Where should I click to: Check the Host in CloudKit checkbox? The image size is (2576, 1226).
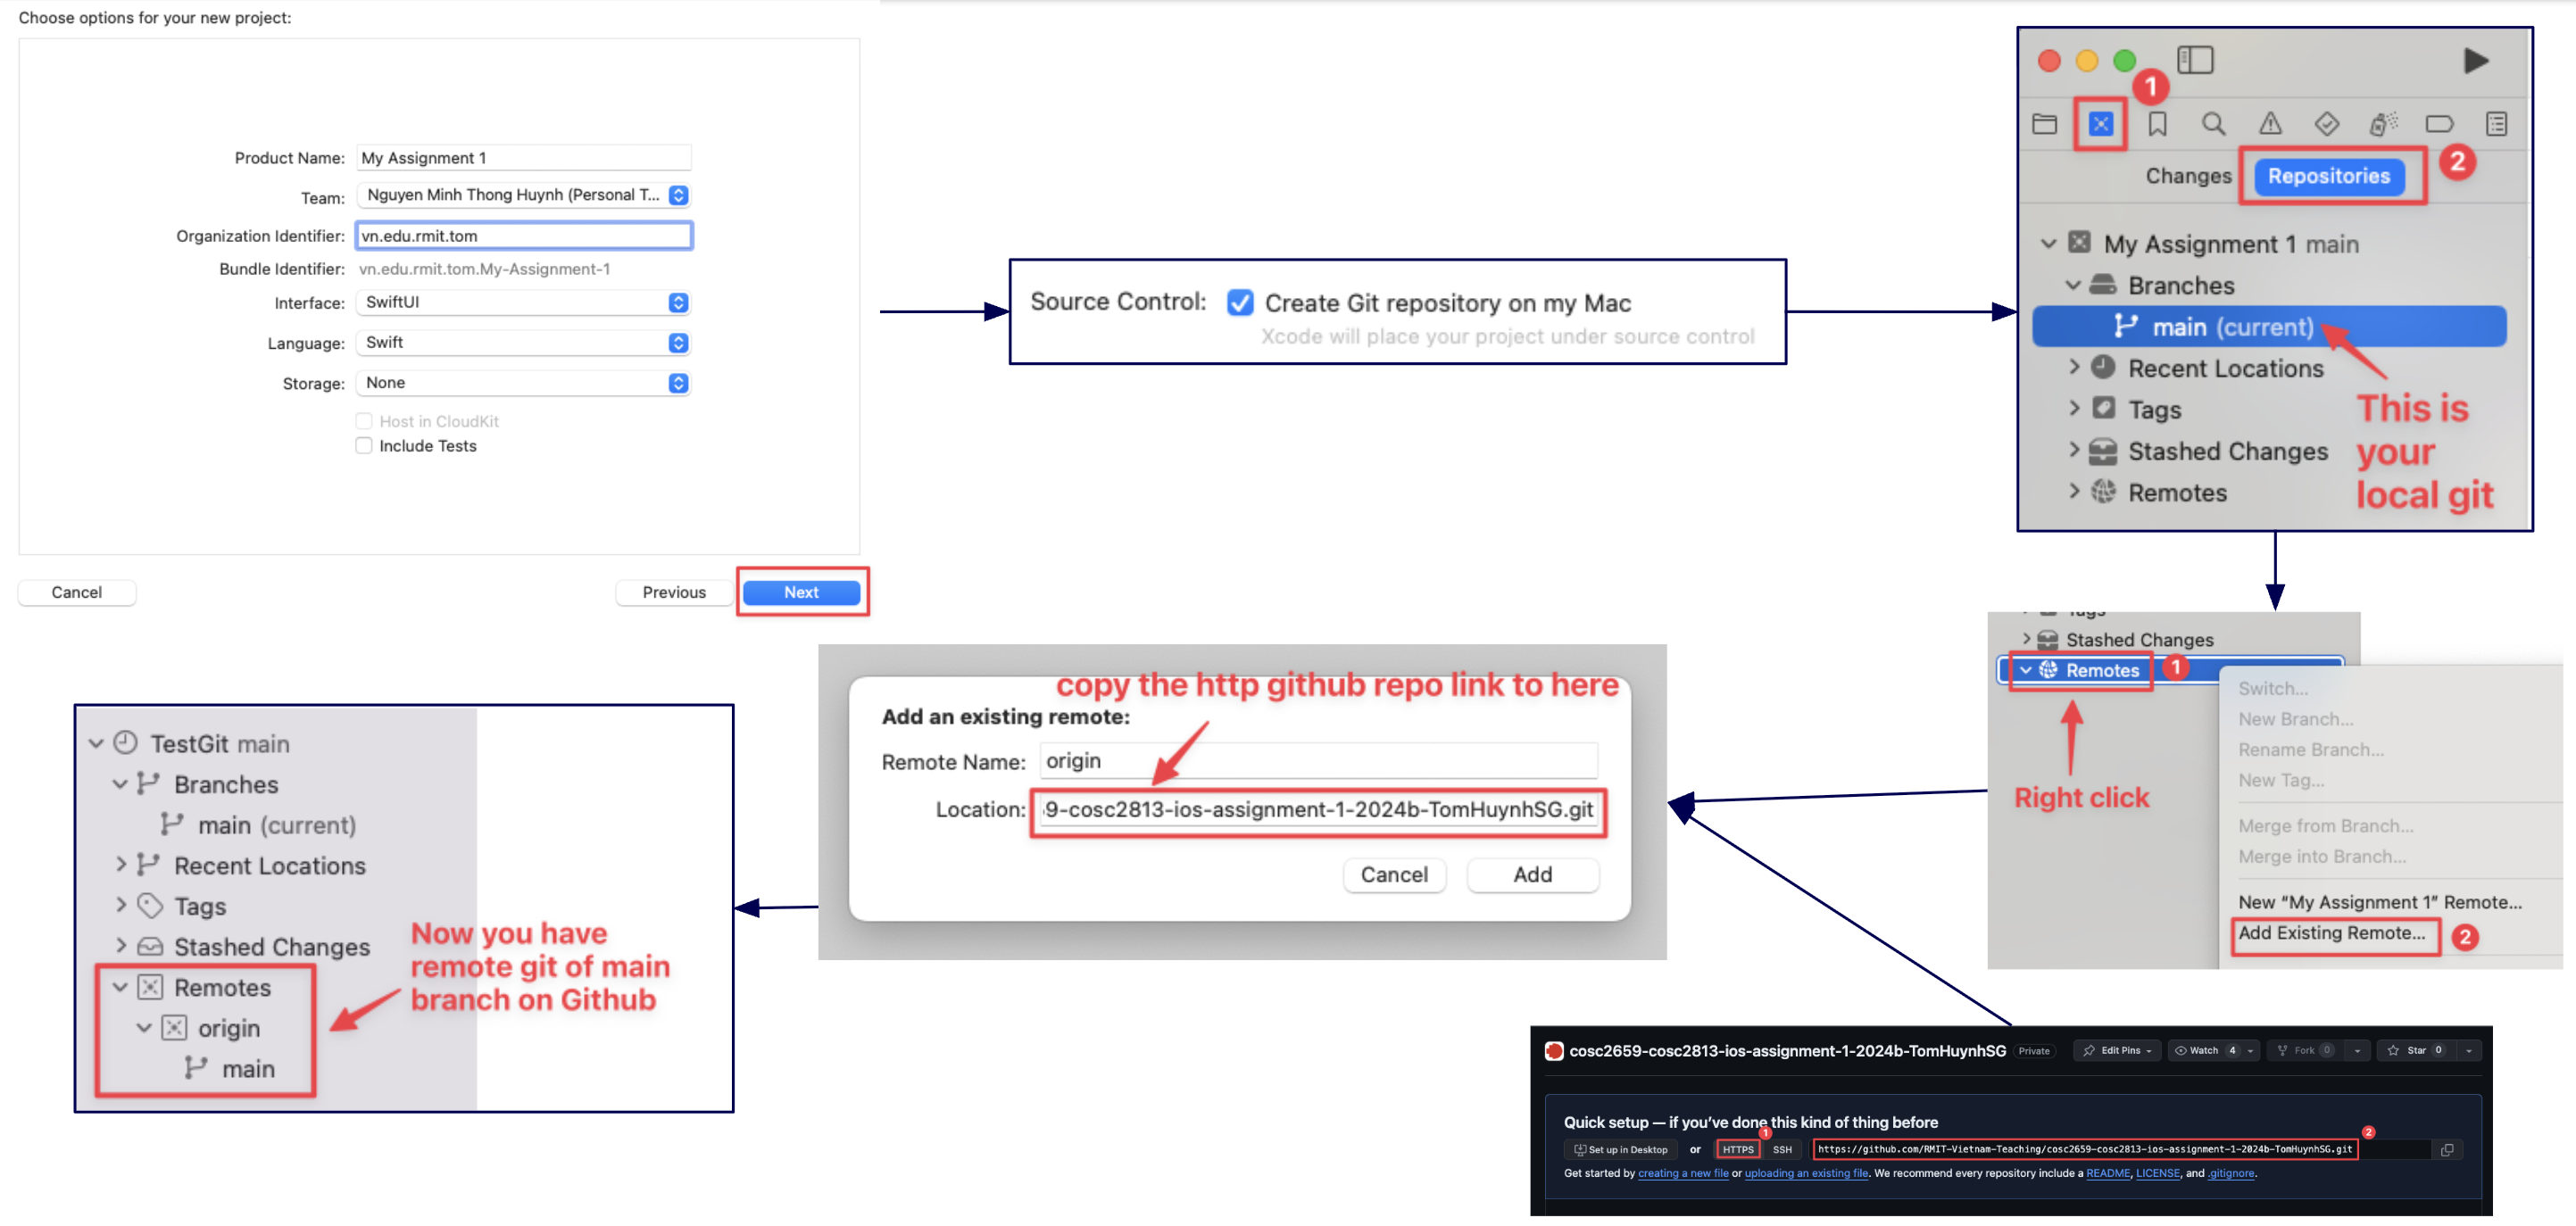[364, 420]
